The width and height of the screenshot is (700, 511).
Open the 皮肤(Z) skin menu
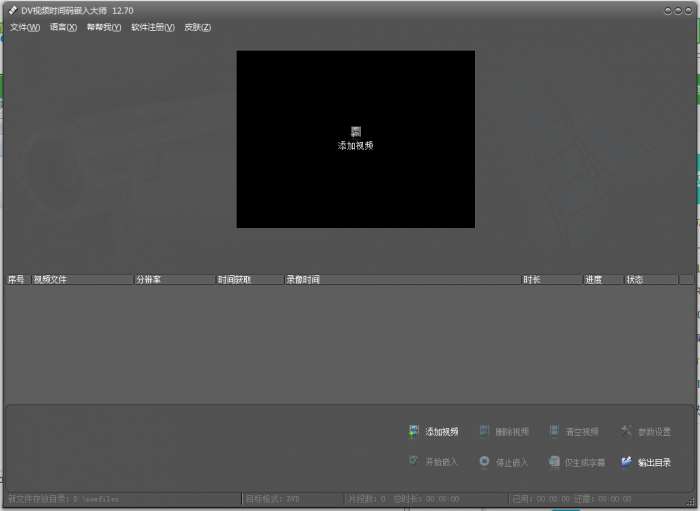coord(197,27)
